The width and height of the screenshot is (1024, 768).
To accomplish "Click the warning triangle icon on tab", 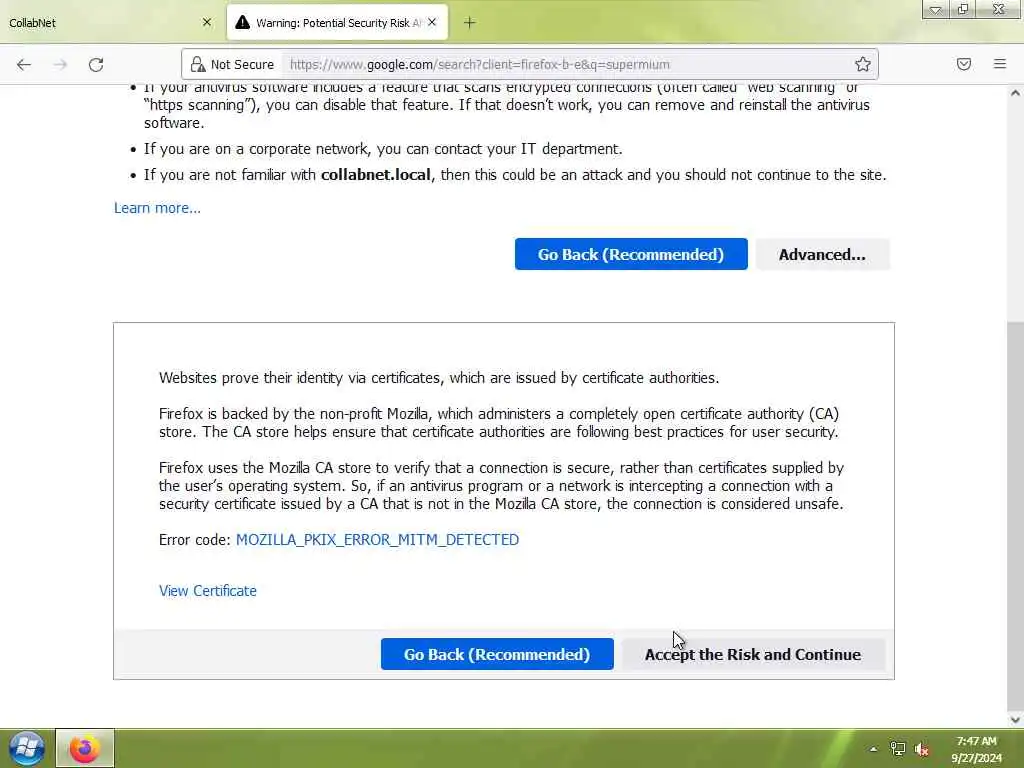I will click(242, 23).
